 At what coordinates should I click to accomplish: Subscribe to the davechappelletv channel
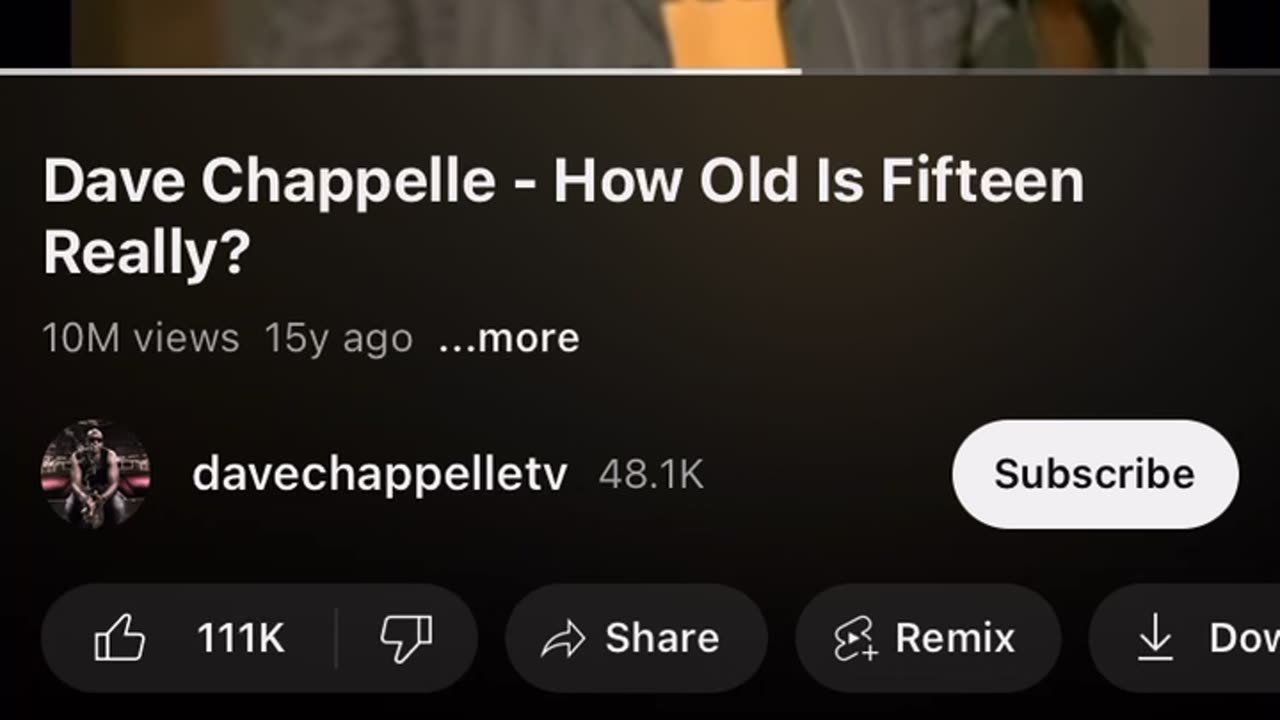click(x=1095, y=474)
